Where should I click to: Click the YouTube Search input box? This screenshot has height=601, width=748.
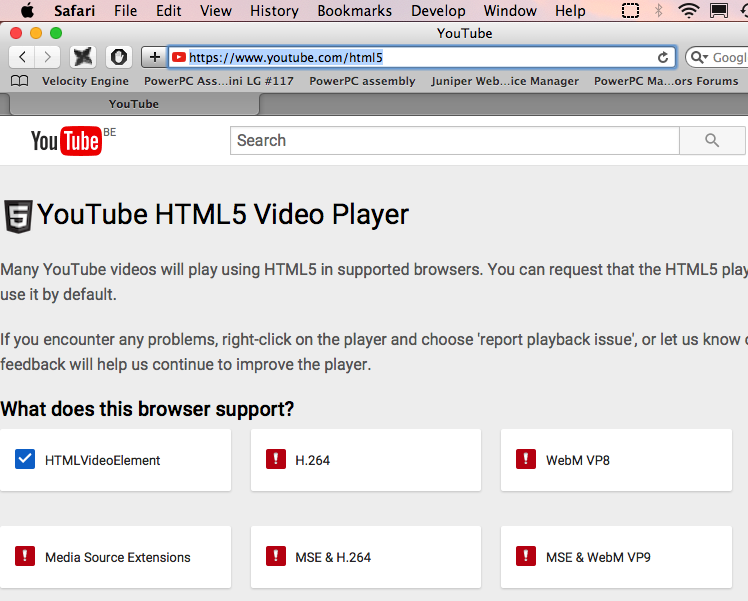point(455,141)
